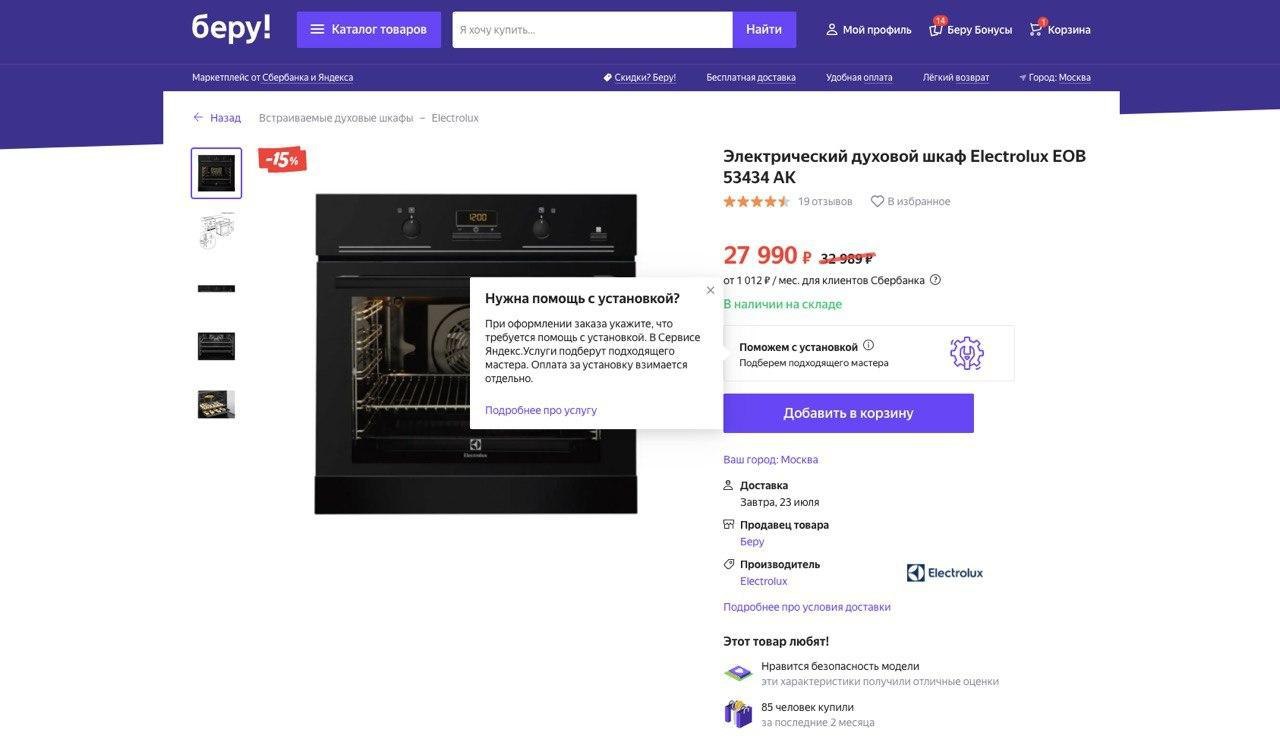Image resolution: width=1280 pixels, height=746 pixels.
Task: Click the Electrolux brand logo
Action: click(945, 573)
